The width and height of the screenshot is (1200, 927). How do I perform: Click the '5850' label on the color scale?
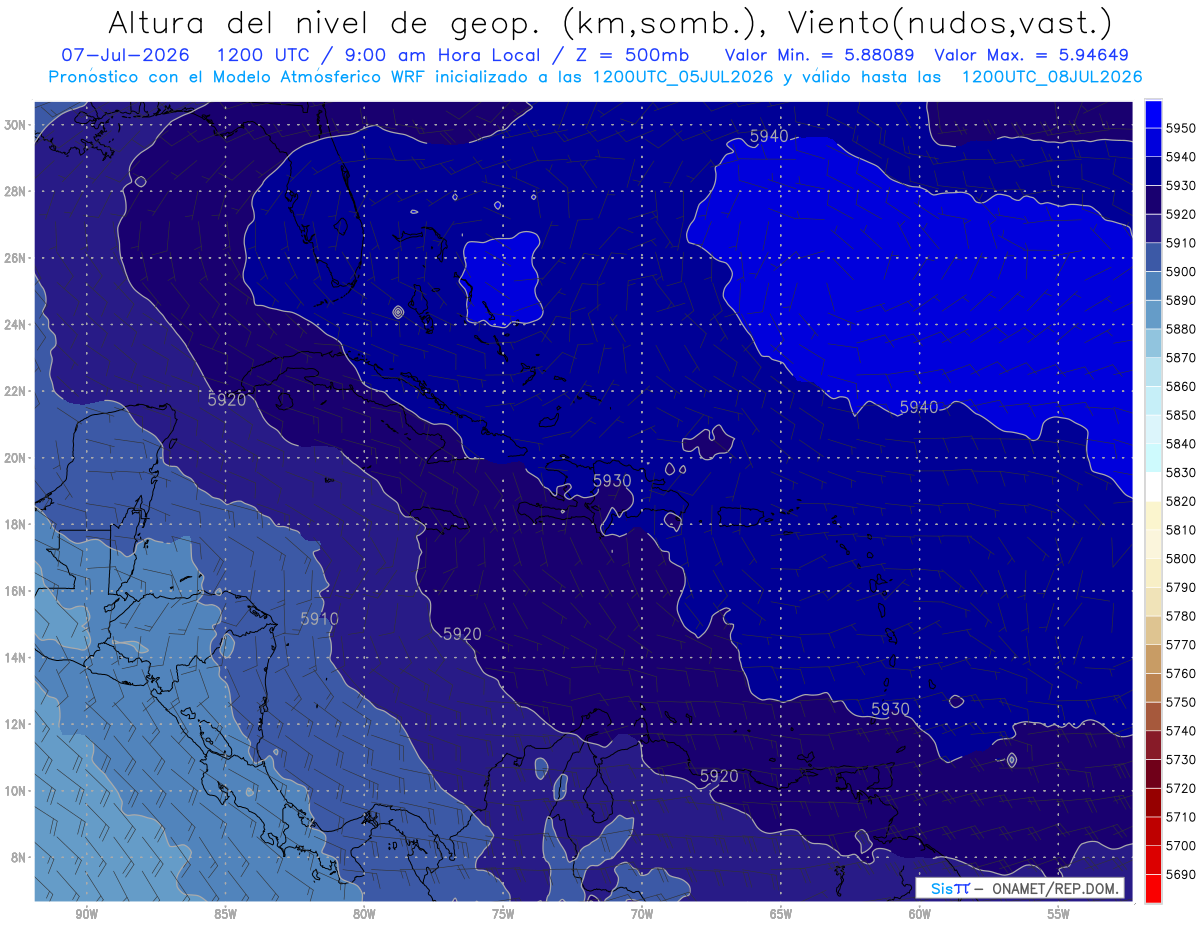pyautogui.click(x=1181, y=415)
